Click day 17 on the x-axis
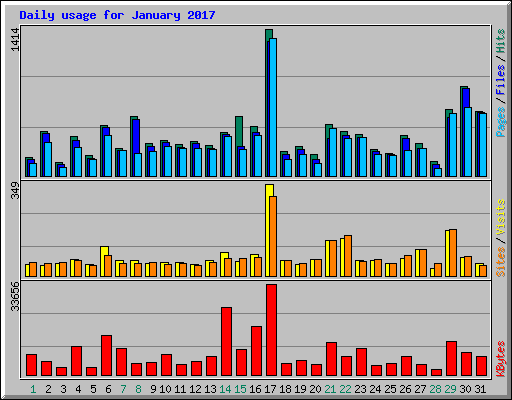Screen dimensions: 512x400 click(x=270, y=389)
